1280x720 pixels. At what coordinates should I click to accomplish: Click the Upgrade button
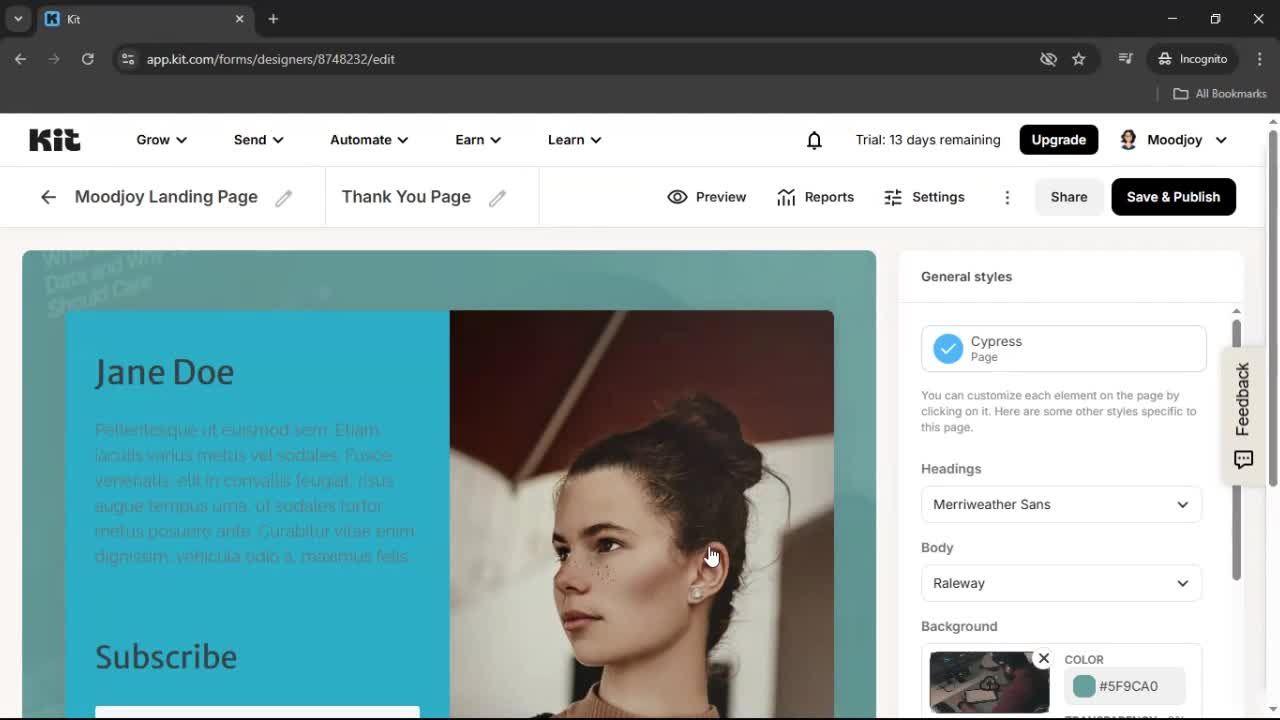click(1058, 140)
